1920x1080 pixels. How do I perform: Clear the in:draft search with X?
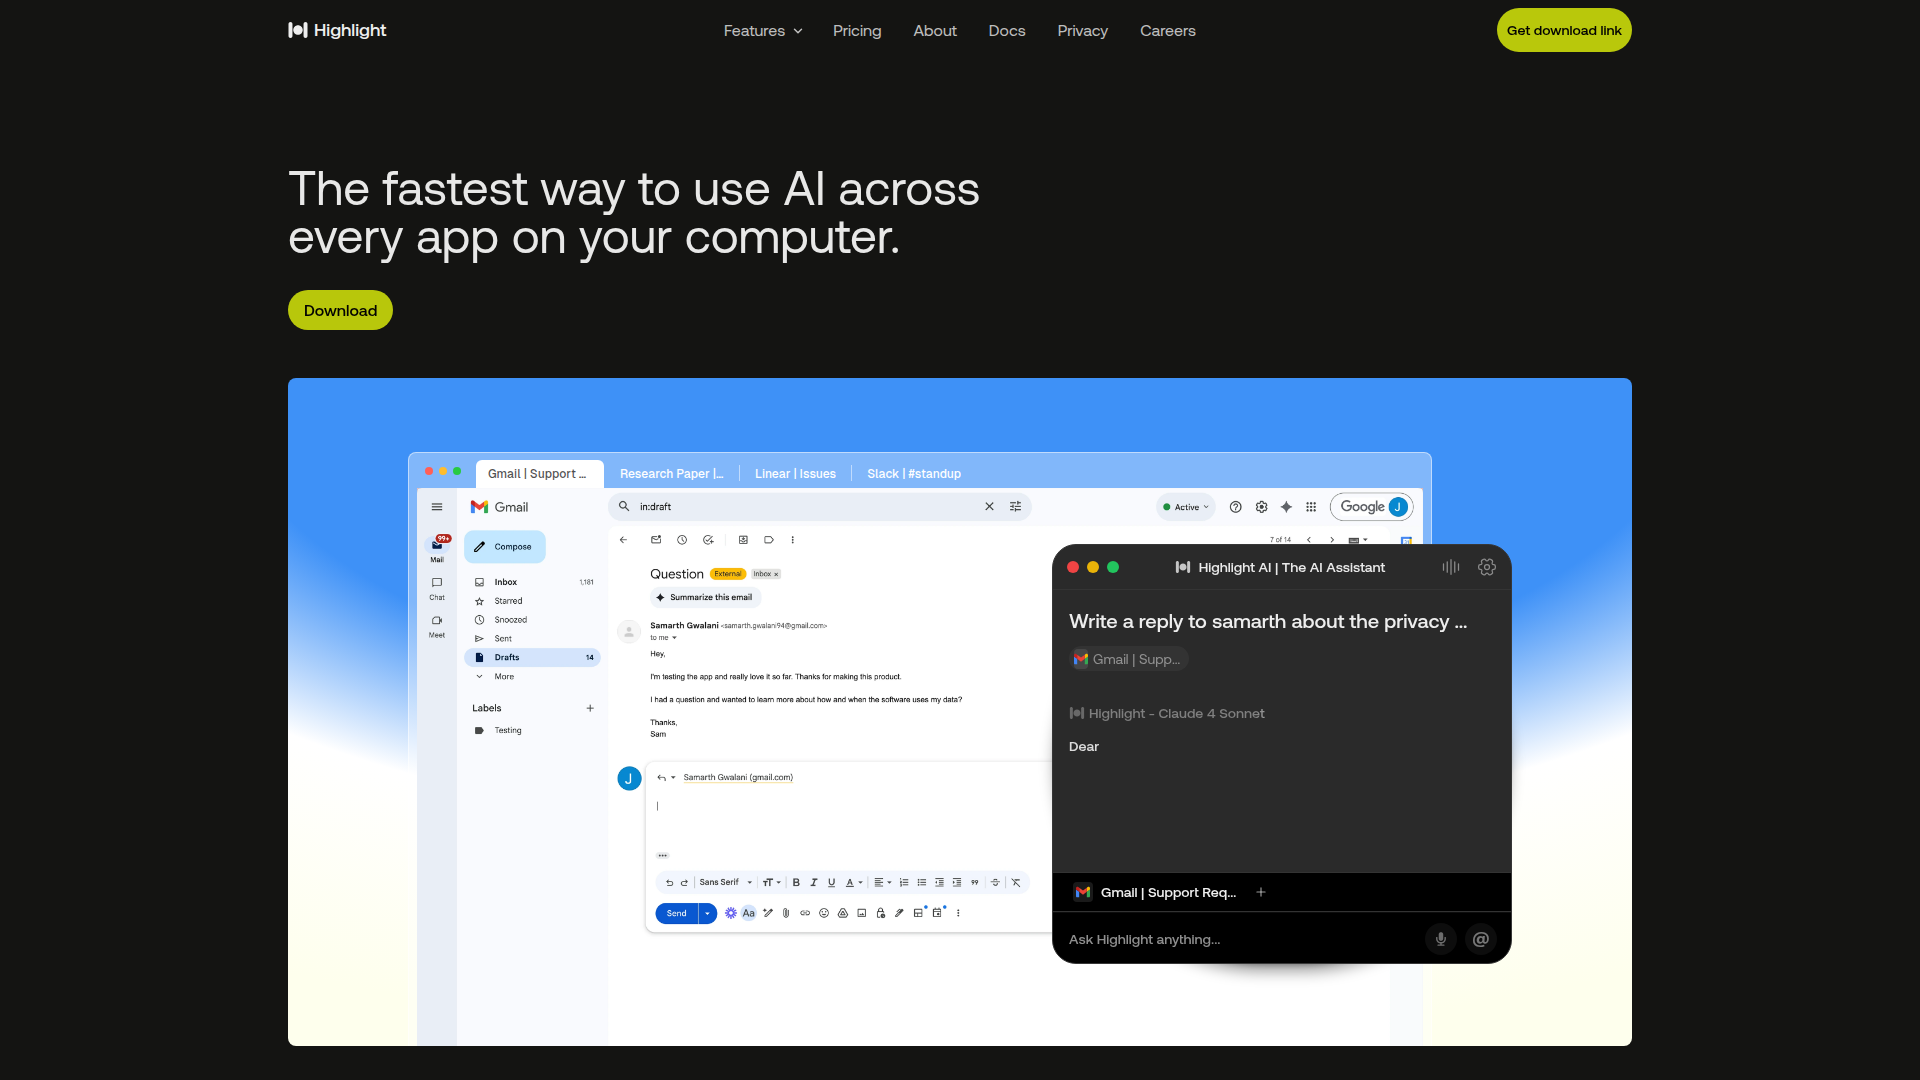click(x=989, y=507)
